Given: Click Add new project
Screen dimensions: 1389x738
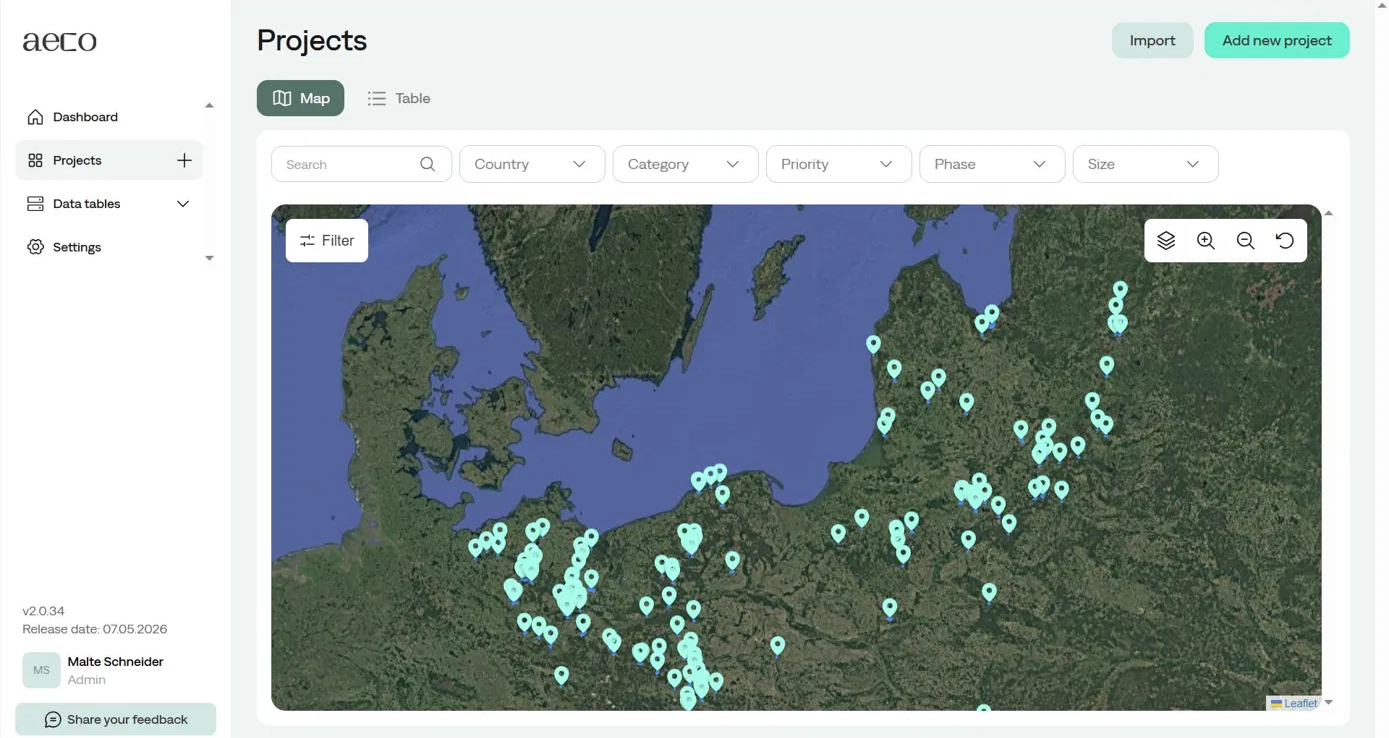Looking at the screenshot, I should [1277, 40].
